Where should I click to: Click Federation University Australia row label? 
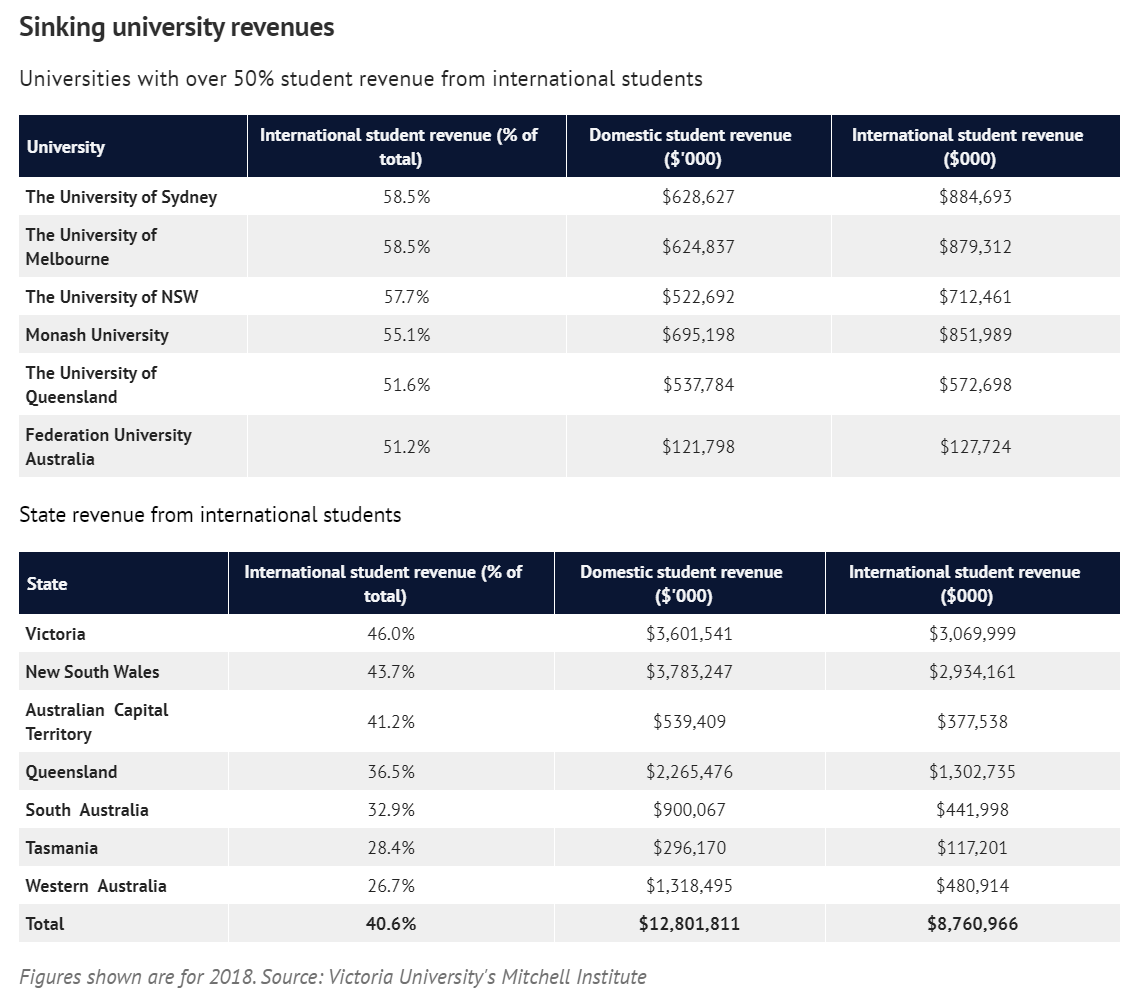(108, 447)
